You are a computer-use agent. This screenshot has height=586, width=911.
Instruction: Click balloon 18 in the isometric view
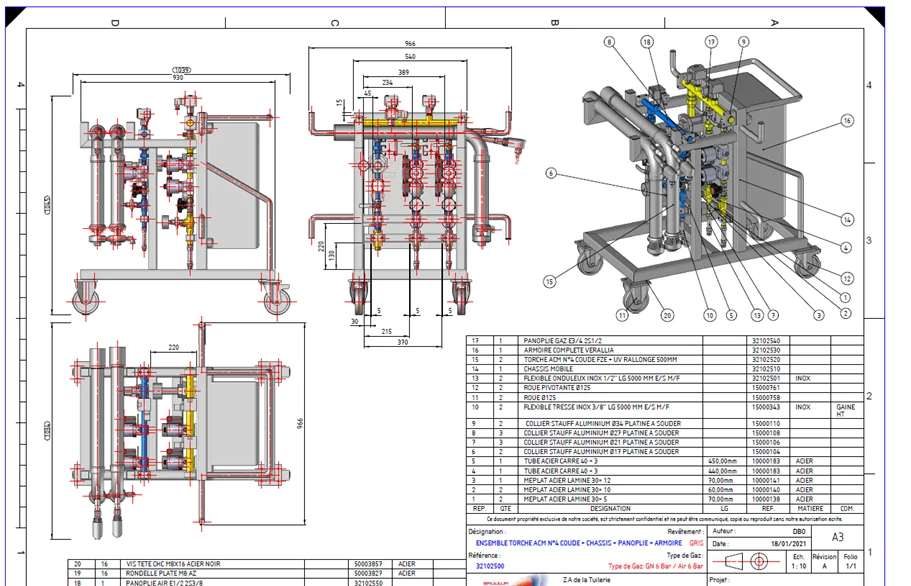pyautogui.click(x=647, y=42)
